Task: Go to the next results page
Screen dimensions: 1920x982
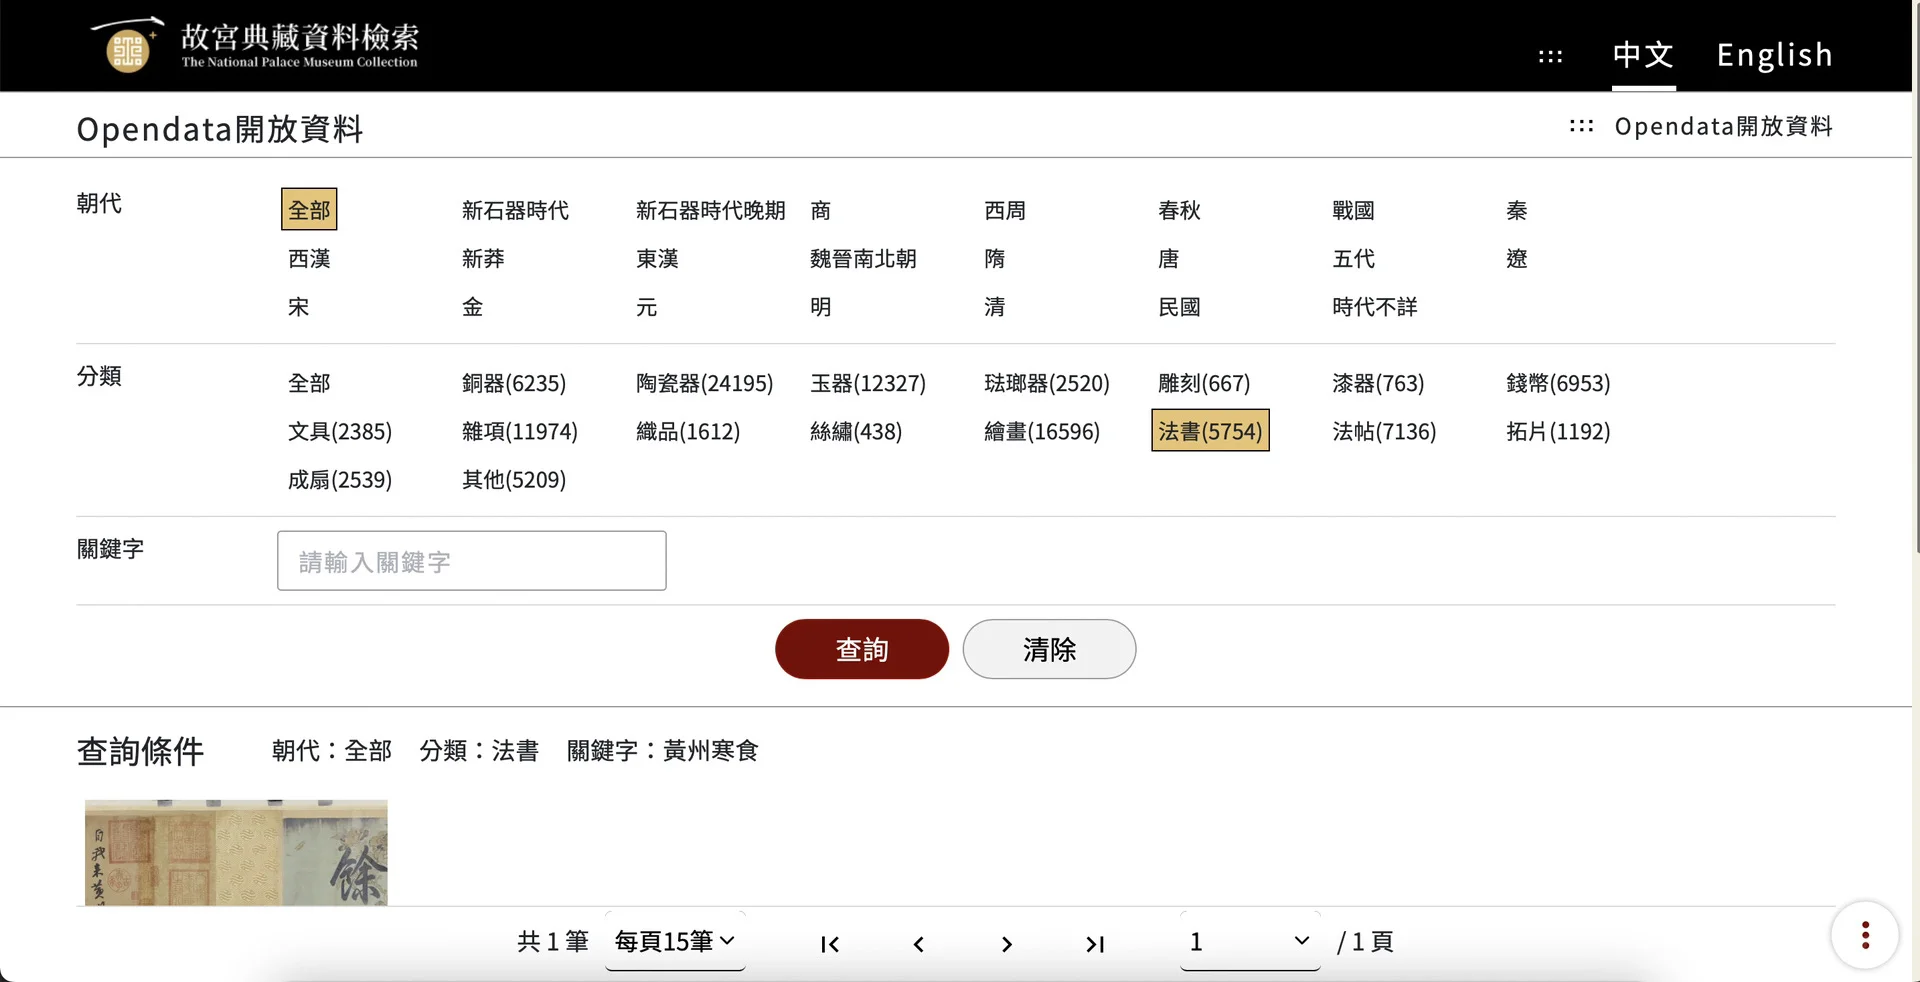Action: click(x=1006, y=944)
